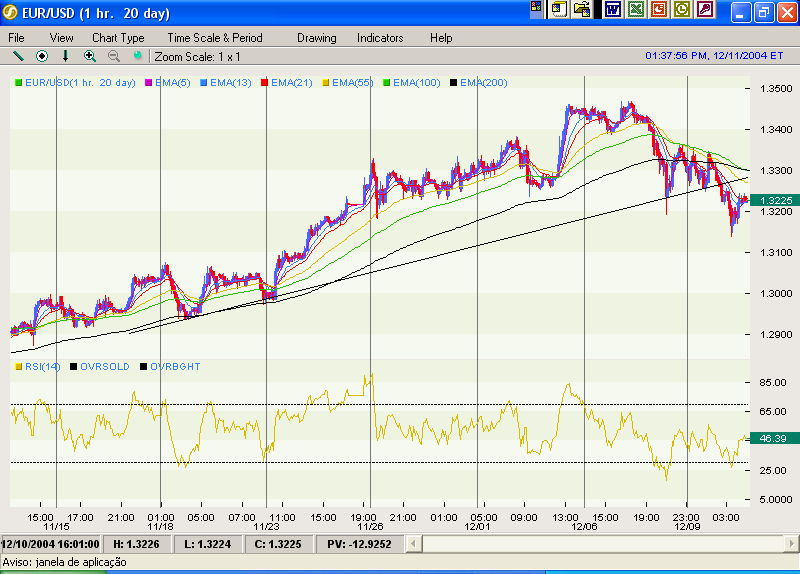800x574 pixels.
Task: Click the red EMA(21) color swatch
Action: point(265,83)
